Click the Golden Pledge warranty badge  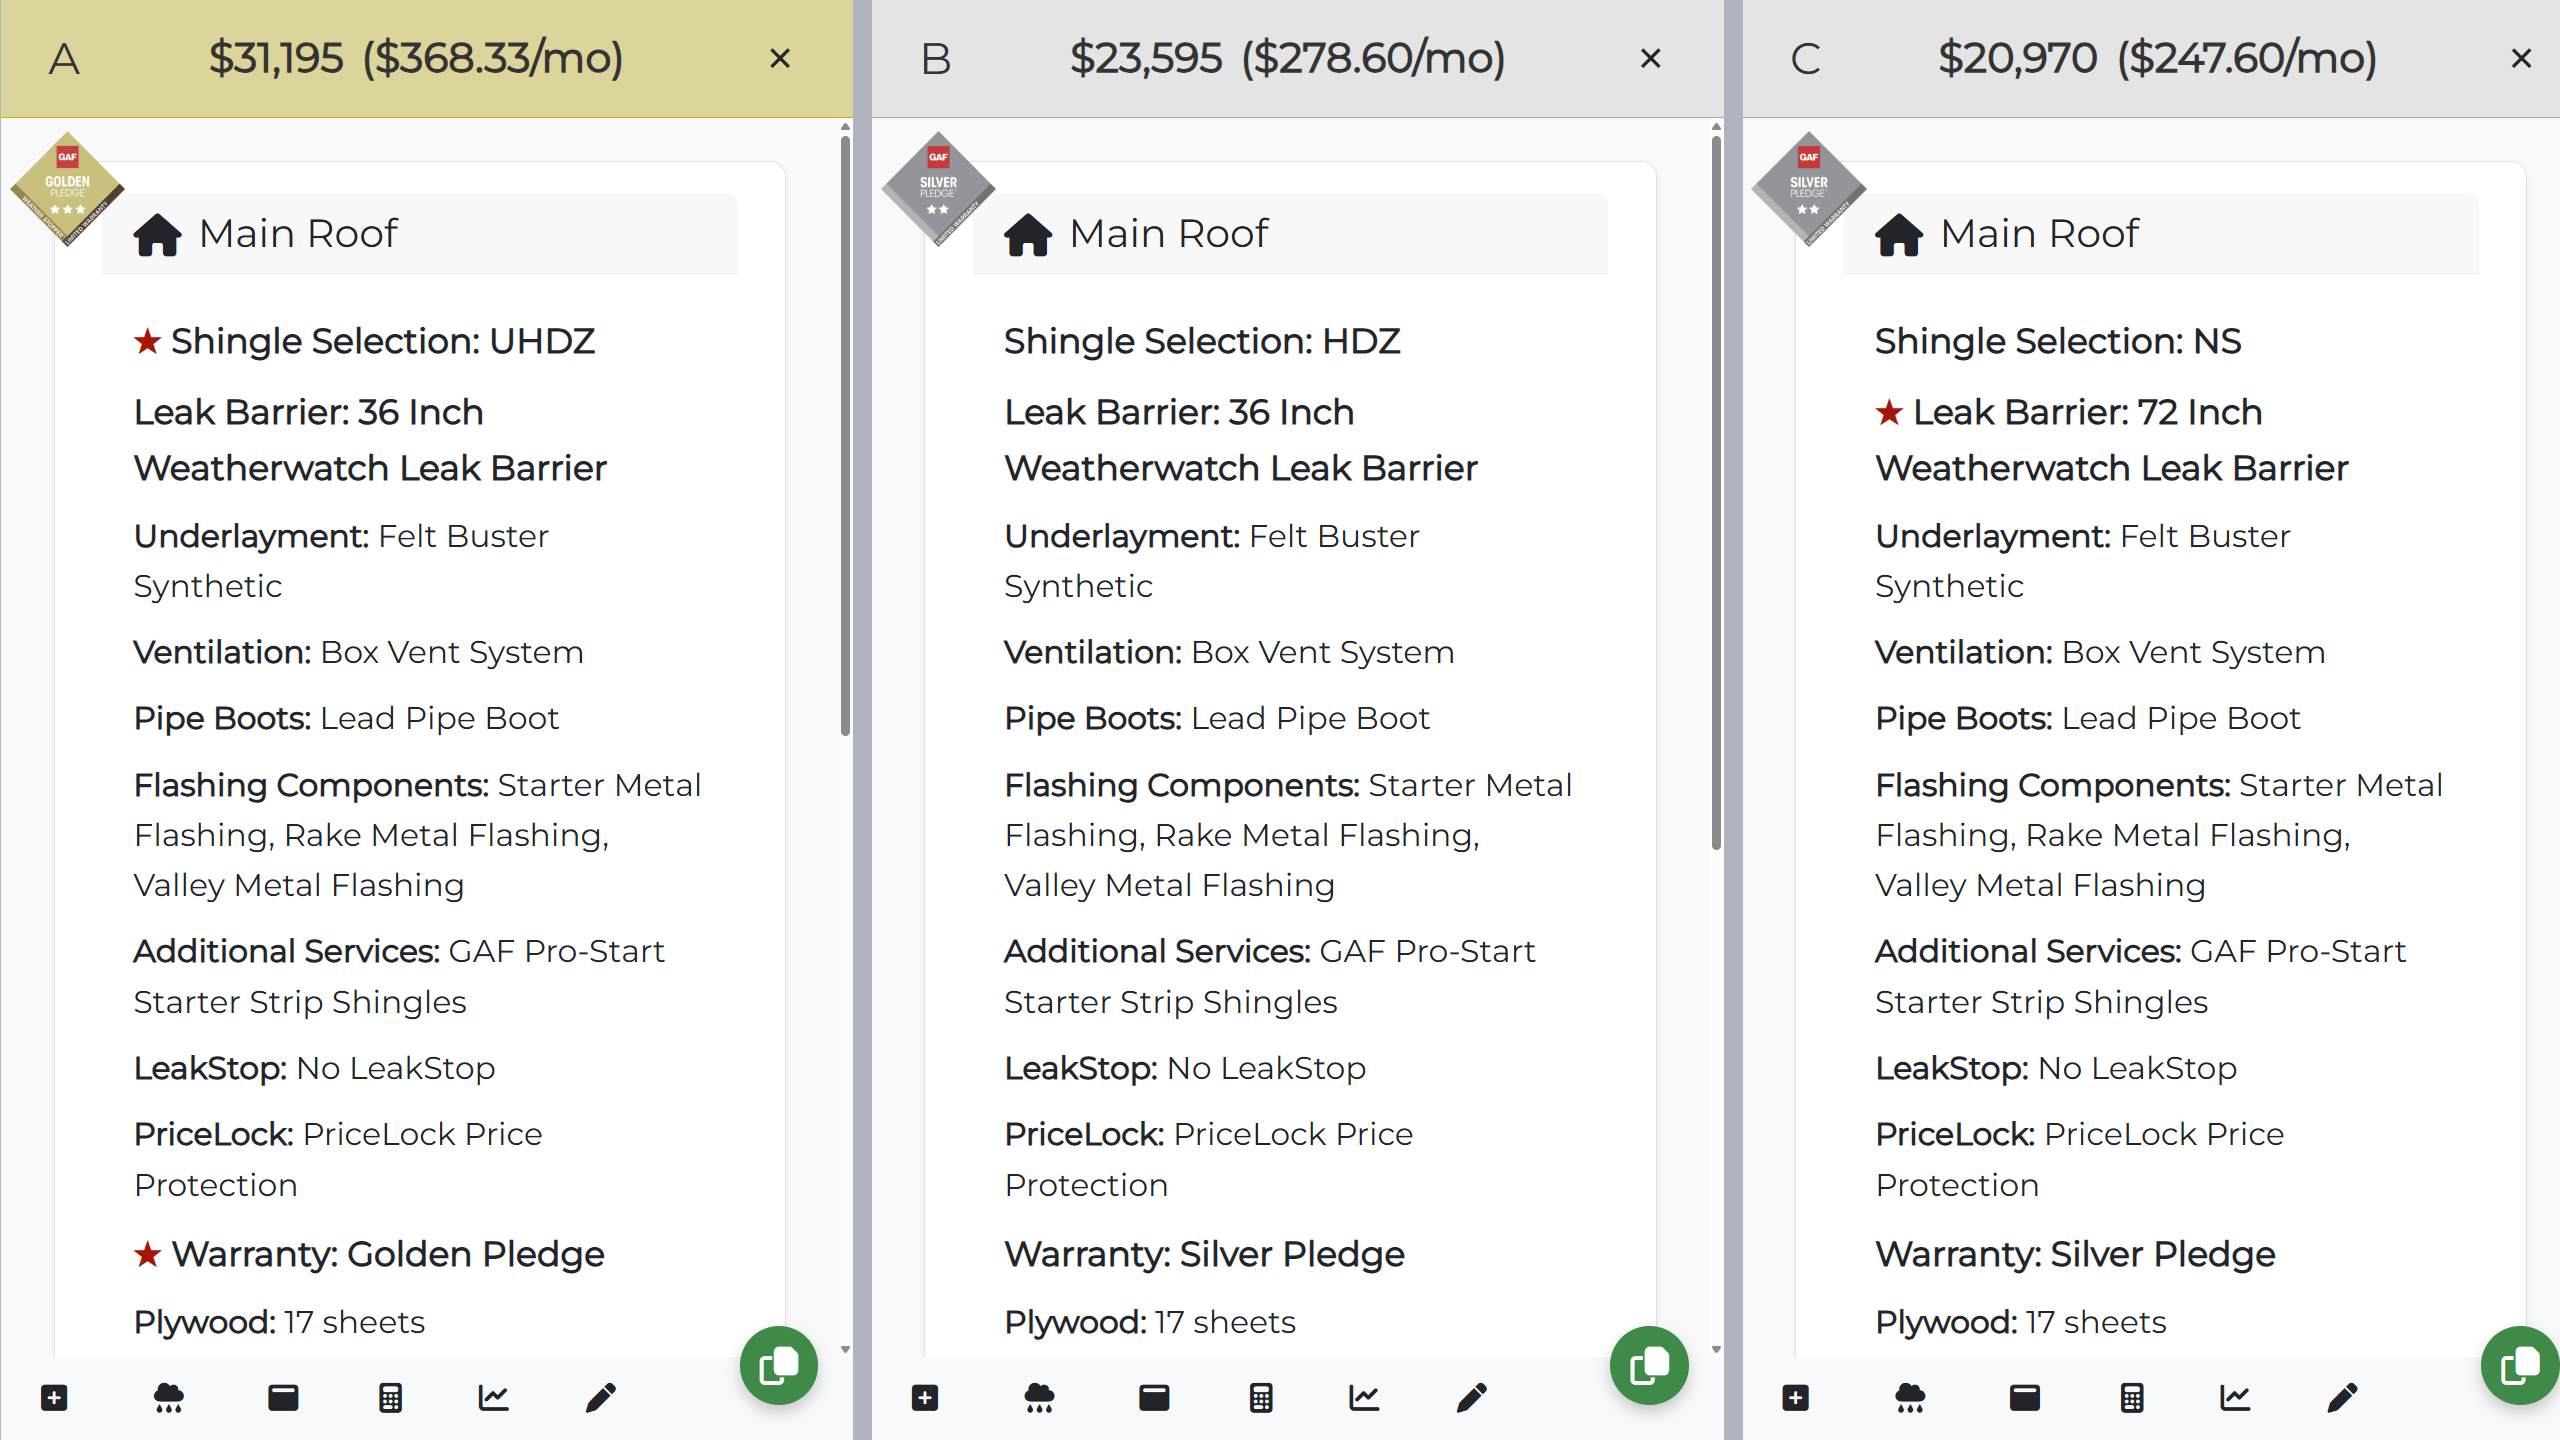click(67, 188)
